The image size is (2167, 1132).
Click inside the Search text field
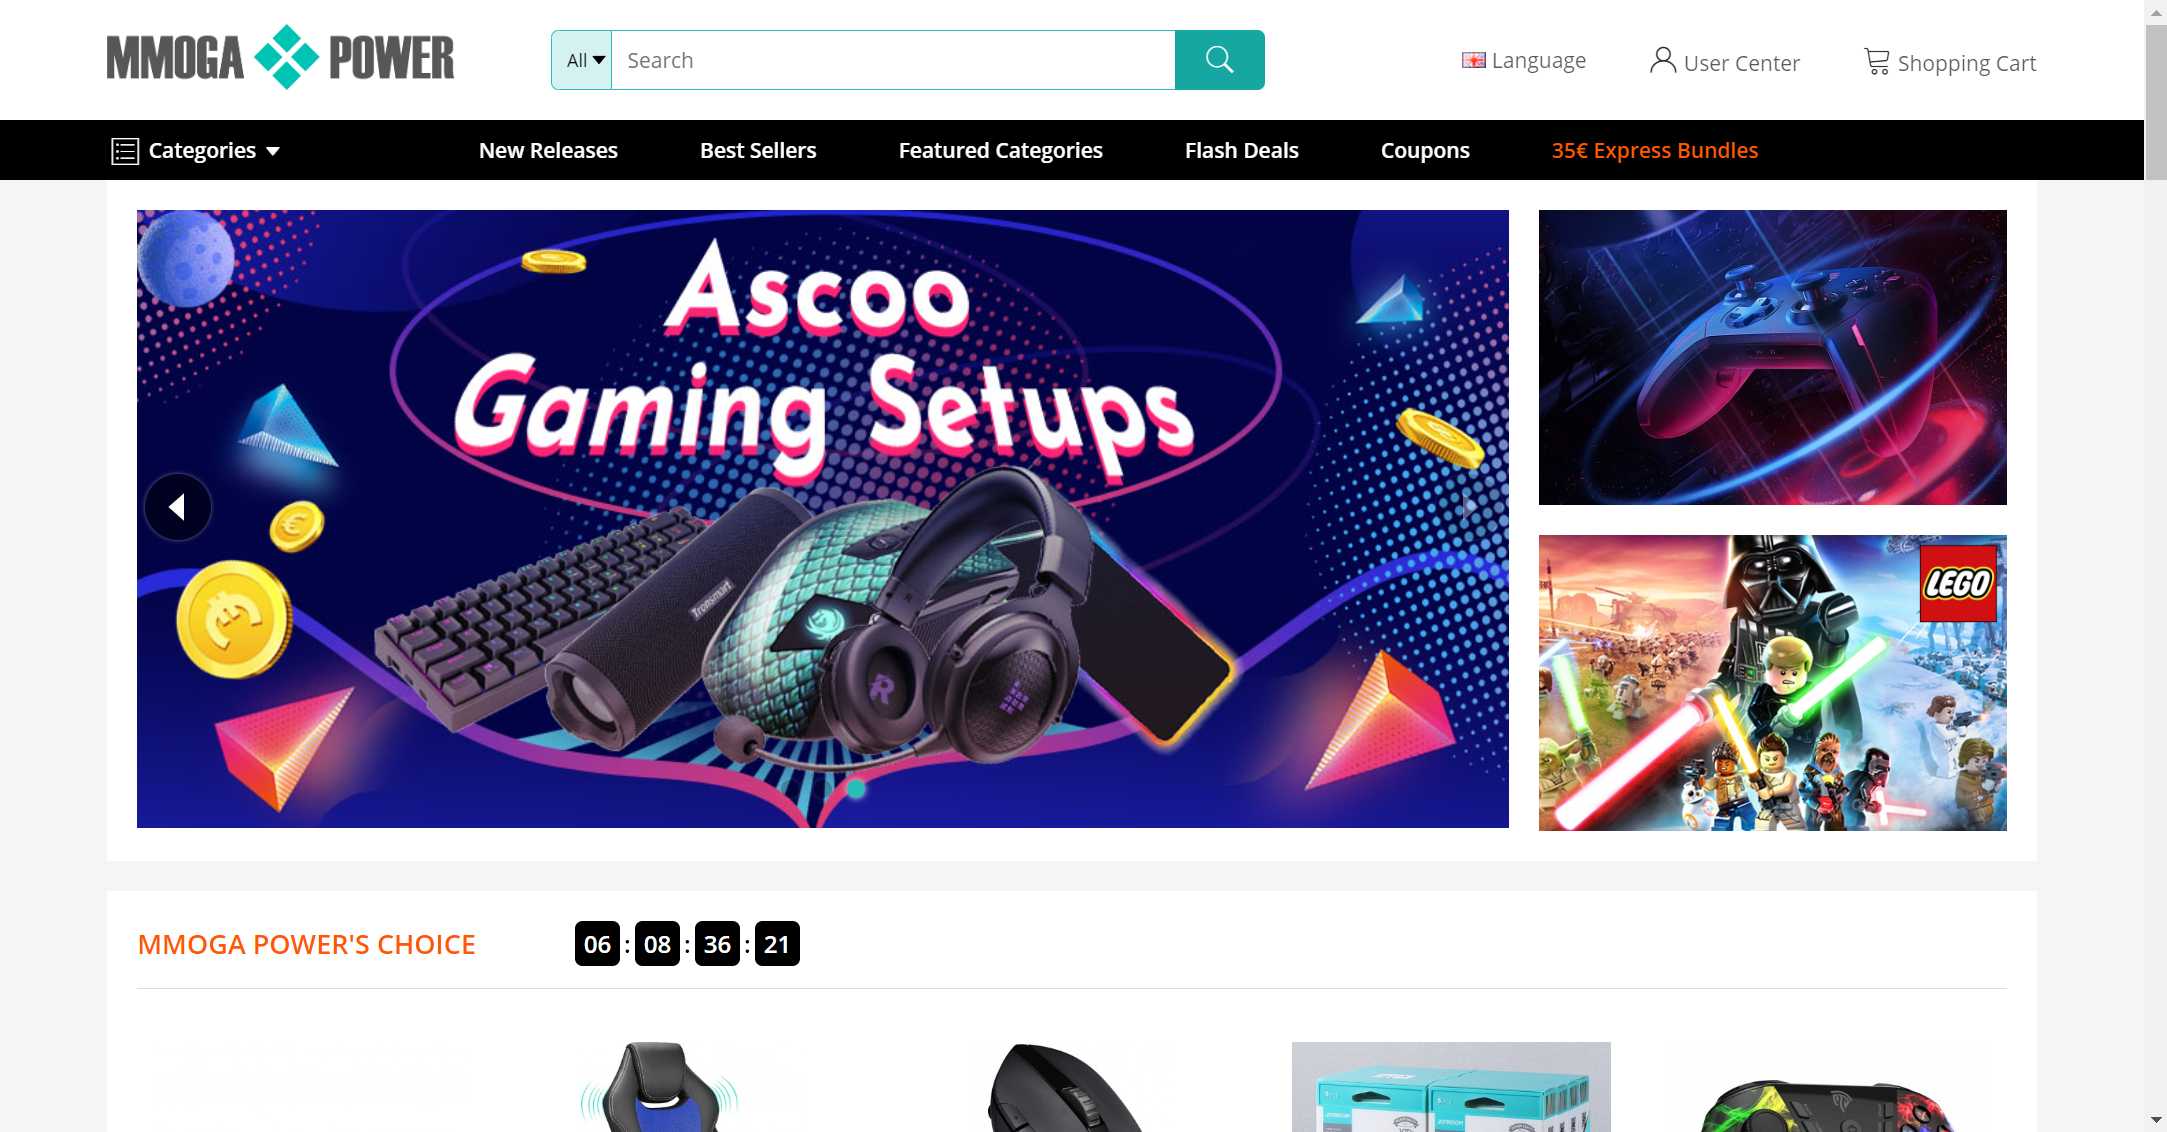pos(893,60)
